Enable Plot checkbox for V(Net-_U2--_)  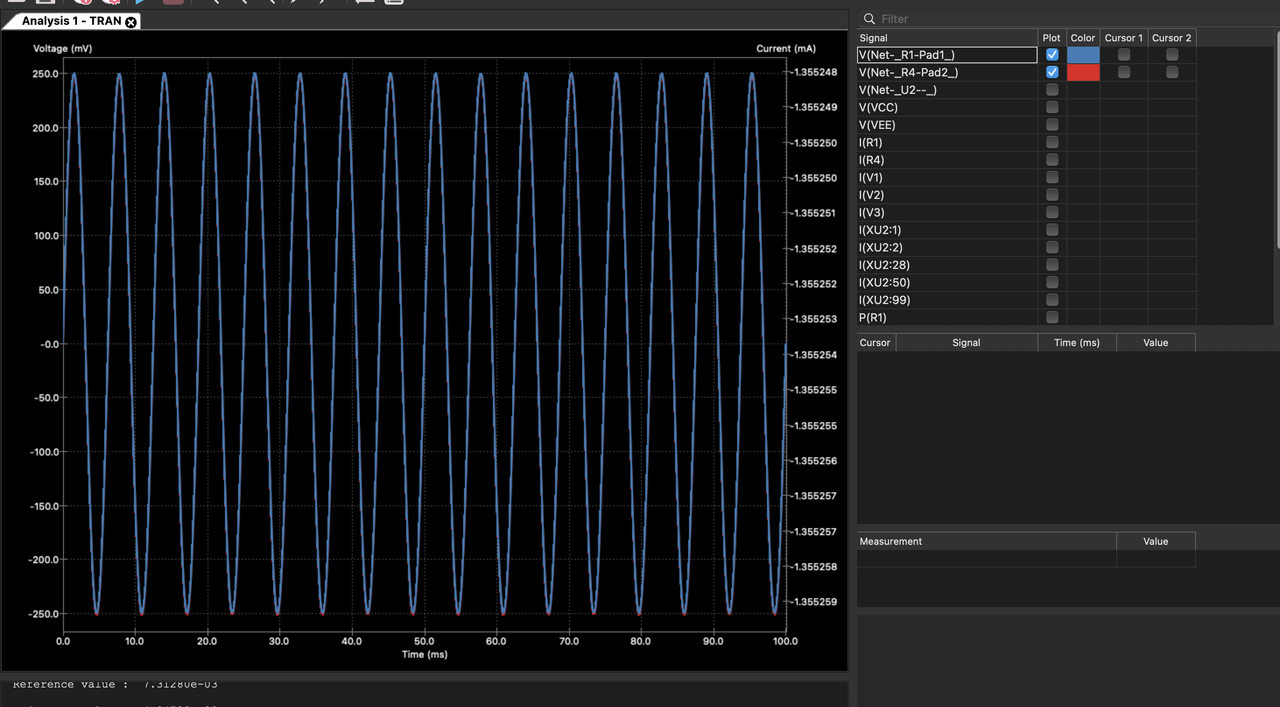point(1052,90)
